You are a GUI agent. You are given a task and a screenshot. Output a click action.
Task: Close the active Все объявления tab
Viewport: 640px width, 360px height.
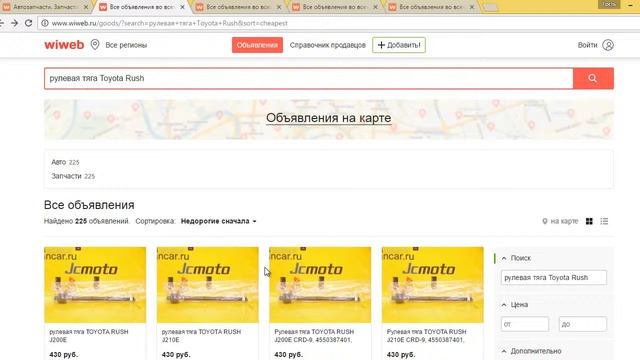point(182,7)
